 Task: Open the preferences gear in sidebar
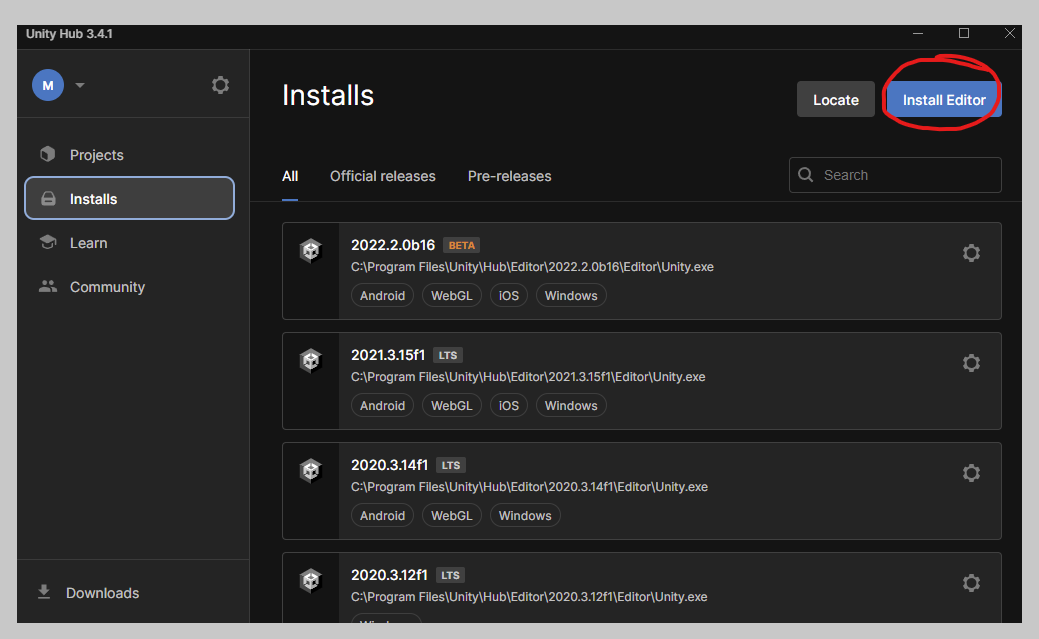click(x=220, y=85)
